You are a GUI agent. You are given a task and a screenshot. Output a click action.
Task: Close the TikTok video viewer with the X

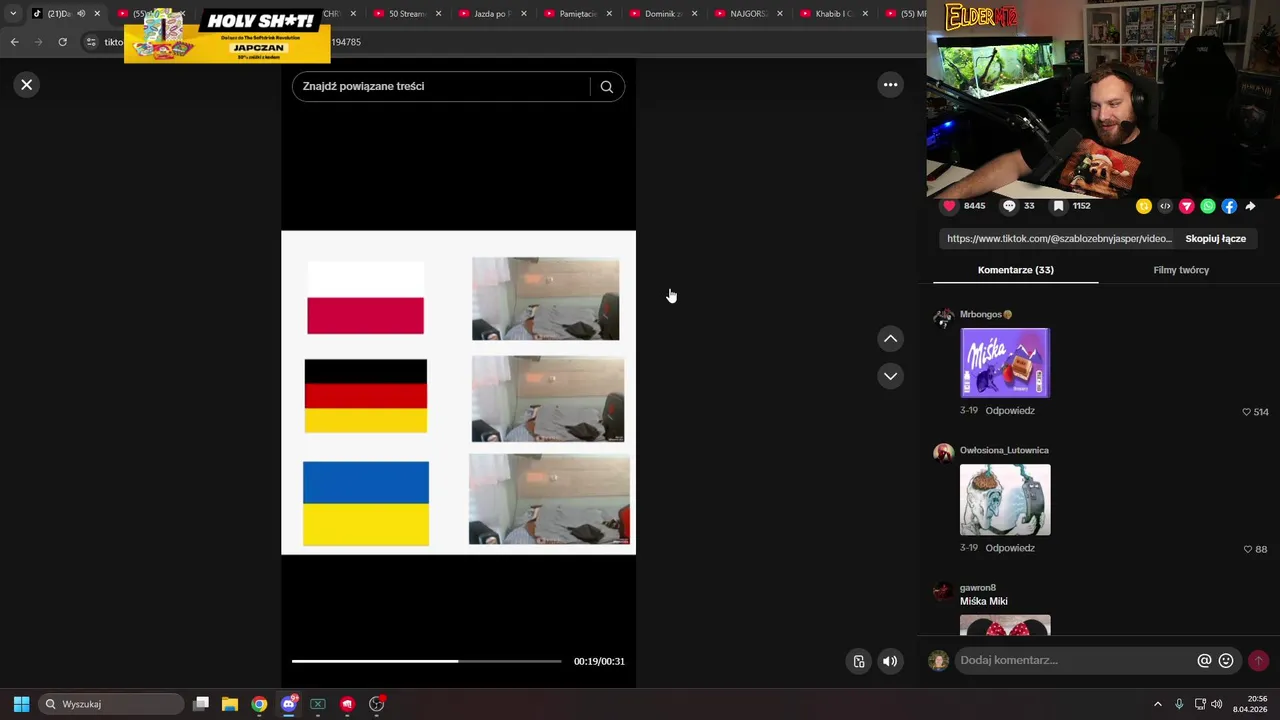point(27,85)
